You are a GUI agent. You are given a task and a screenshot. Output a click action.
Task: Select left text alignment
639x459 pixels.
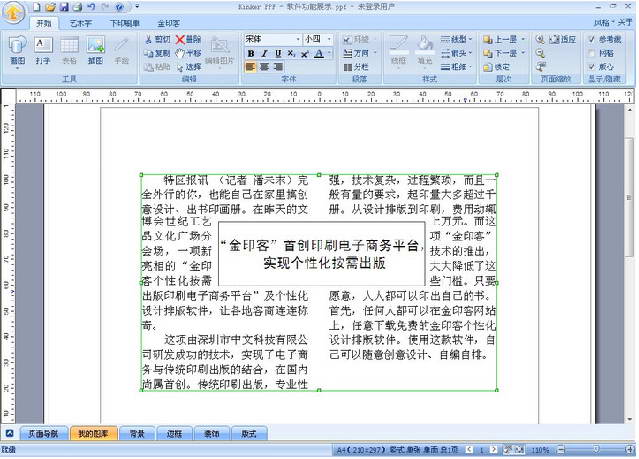pyautogui.click(x=251, y=66)
